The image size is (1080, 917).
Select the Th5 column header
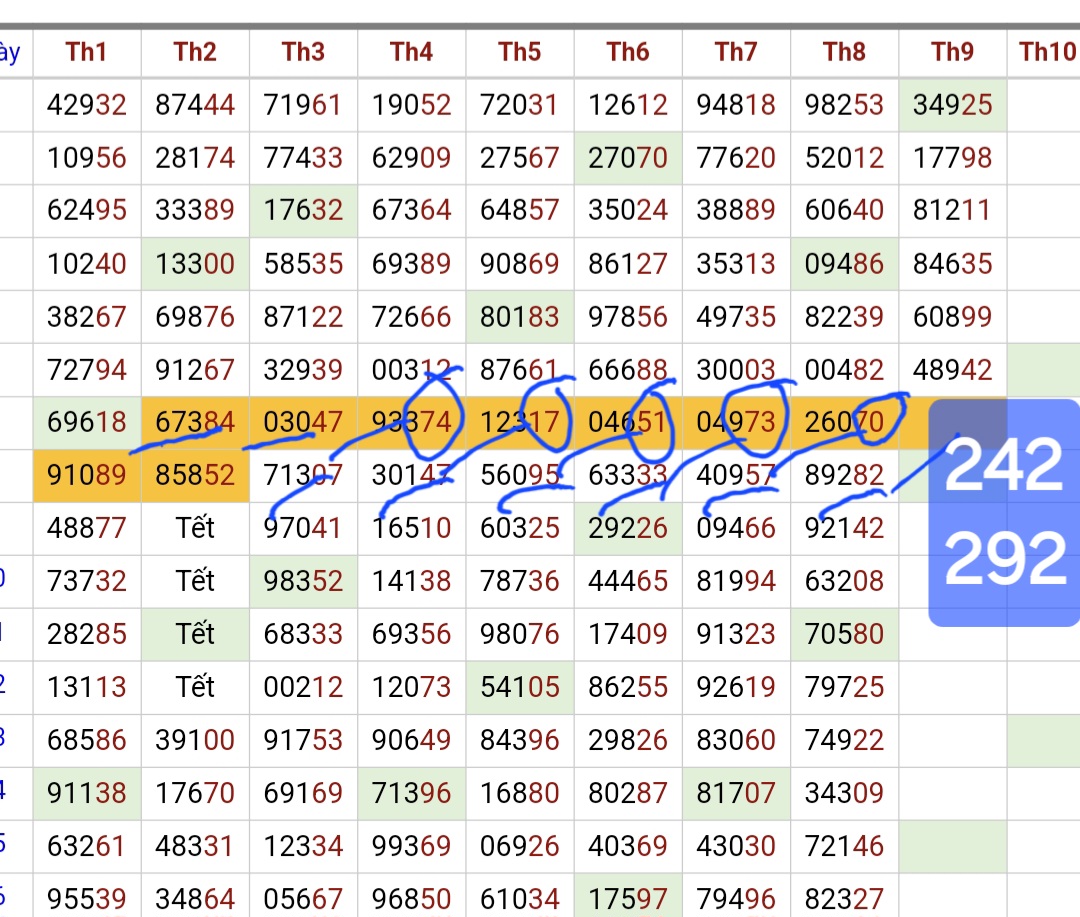(519, 52)
